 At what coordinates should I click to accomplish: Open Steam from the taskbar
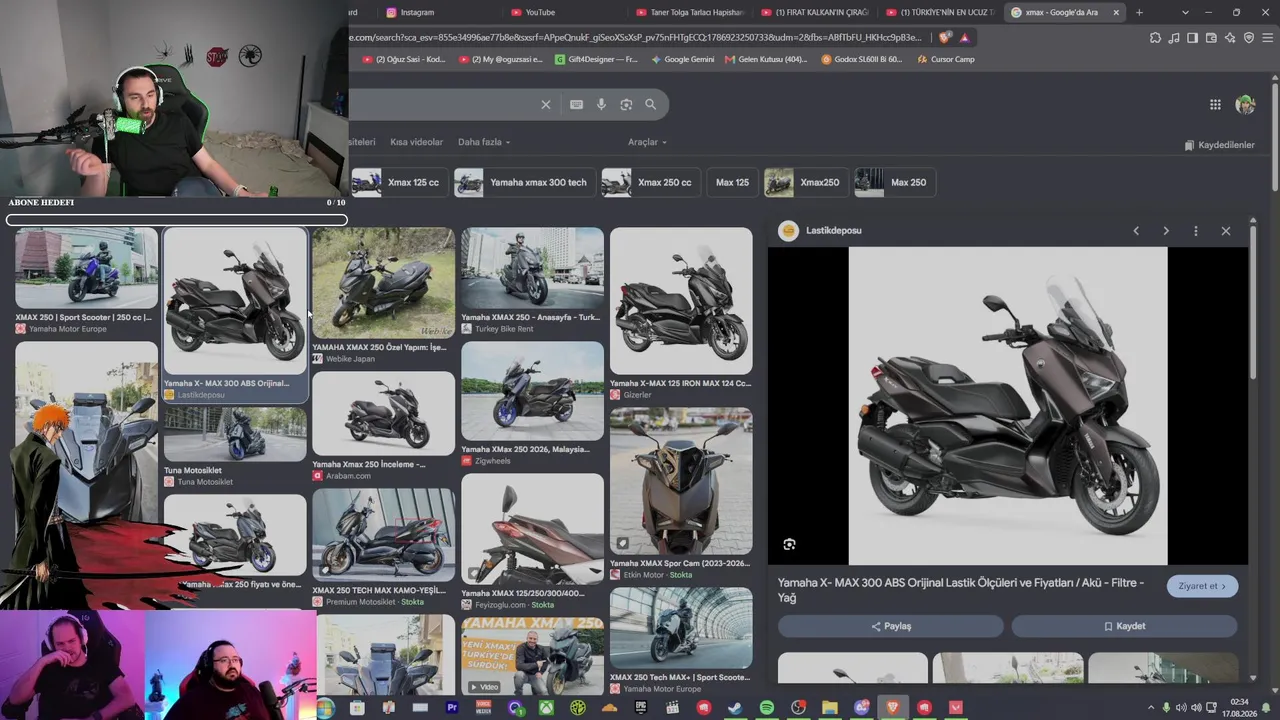[x=735, y=708]
